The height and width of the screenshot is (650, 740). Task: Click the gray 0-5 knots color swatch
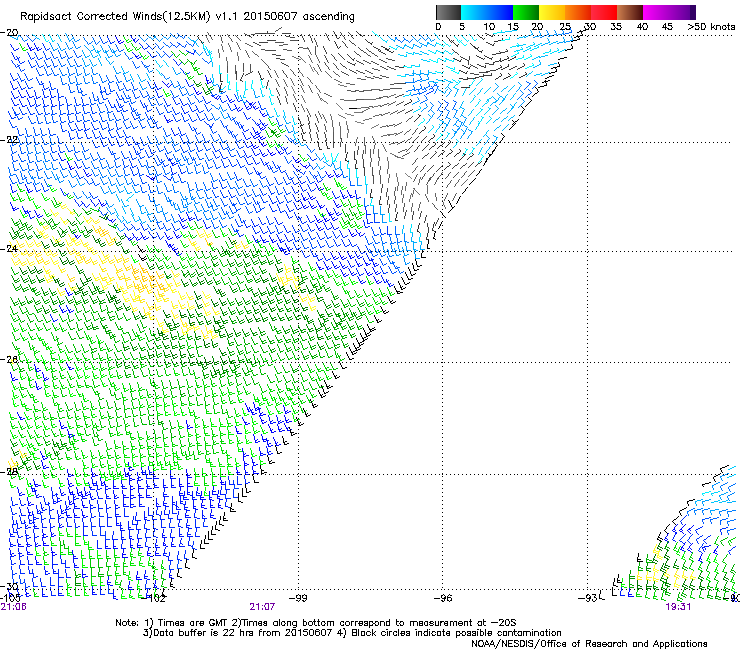coord(448,12)
